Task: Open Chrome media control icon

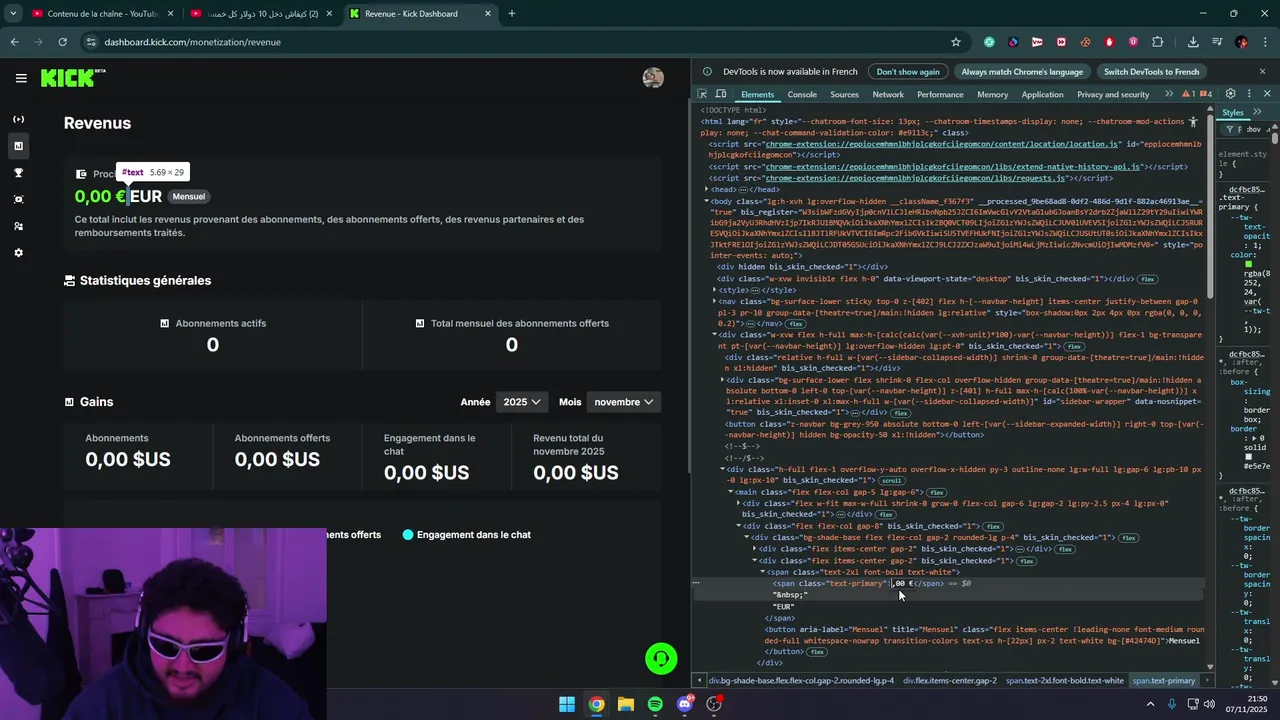Action: pos(1217,42)
